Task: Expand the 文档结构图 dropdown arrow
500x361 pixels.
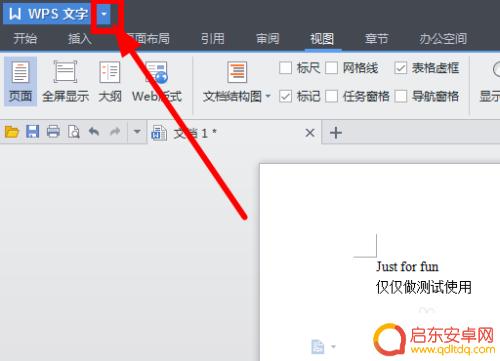Action: pyautogui.click(x=268, y=97)
